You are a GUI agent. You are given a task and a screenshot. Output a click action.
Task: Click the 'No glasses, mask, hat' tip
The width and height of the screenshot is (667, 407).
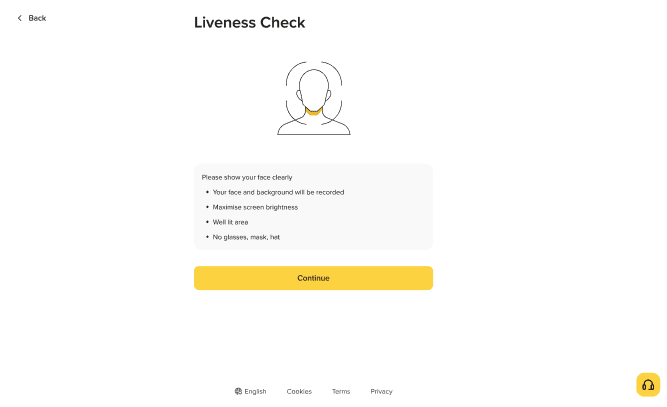click(246, 237)
